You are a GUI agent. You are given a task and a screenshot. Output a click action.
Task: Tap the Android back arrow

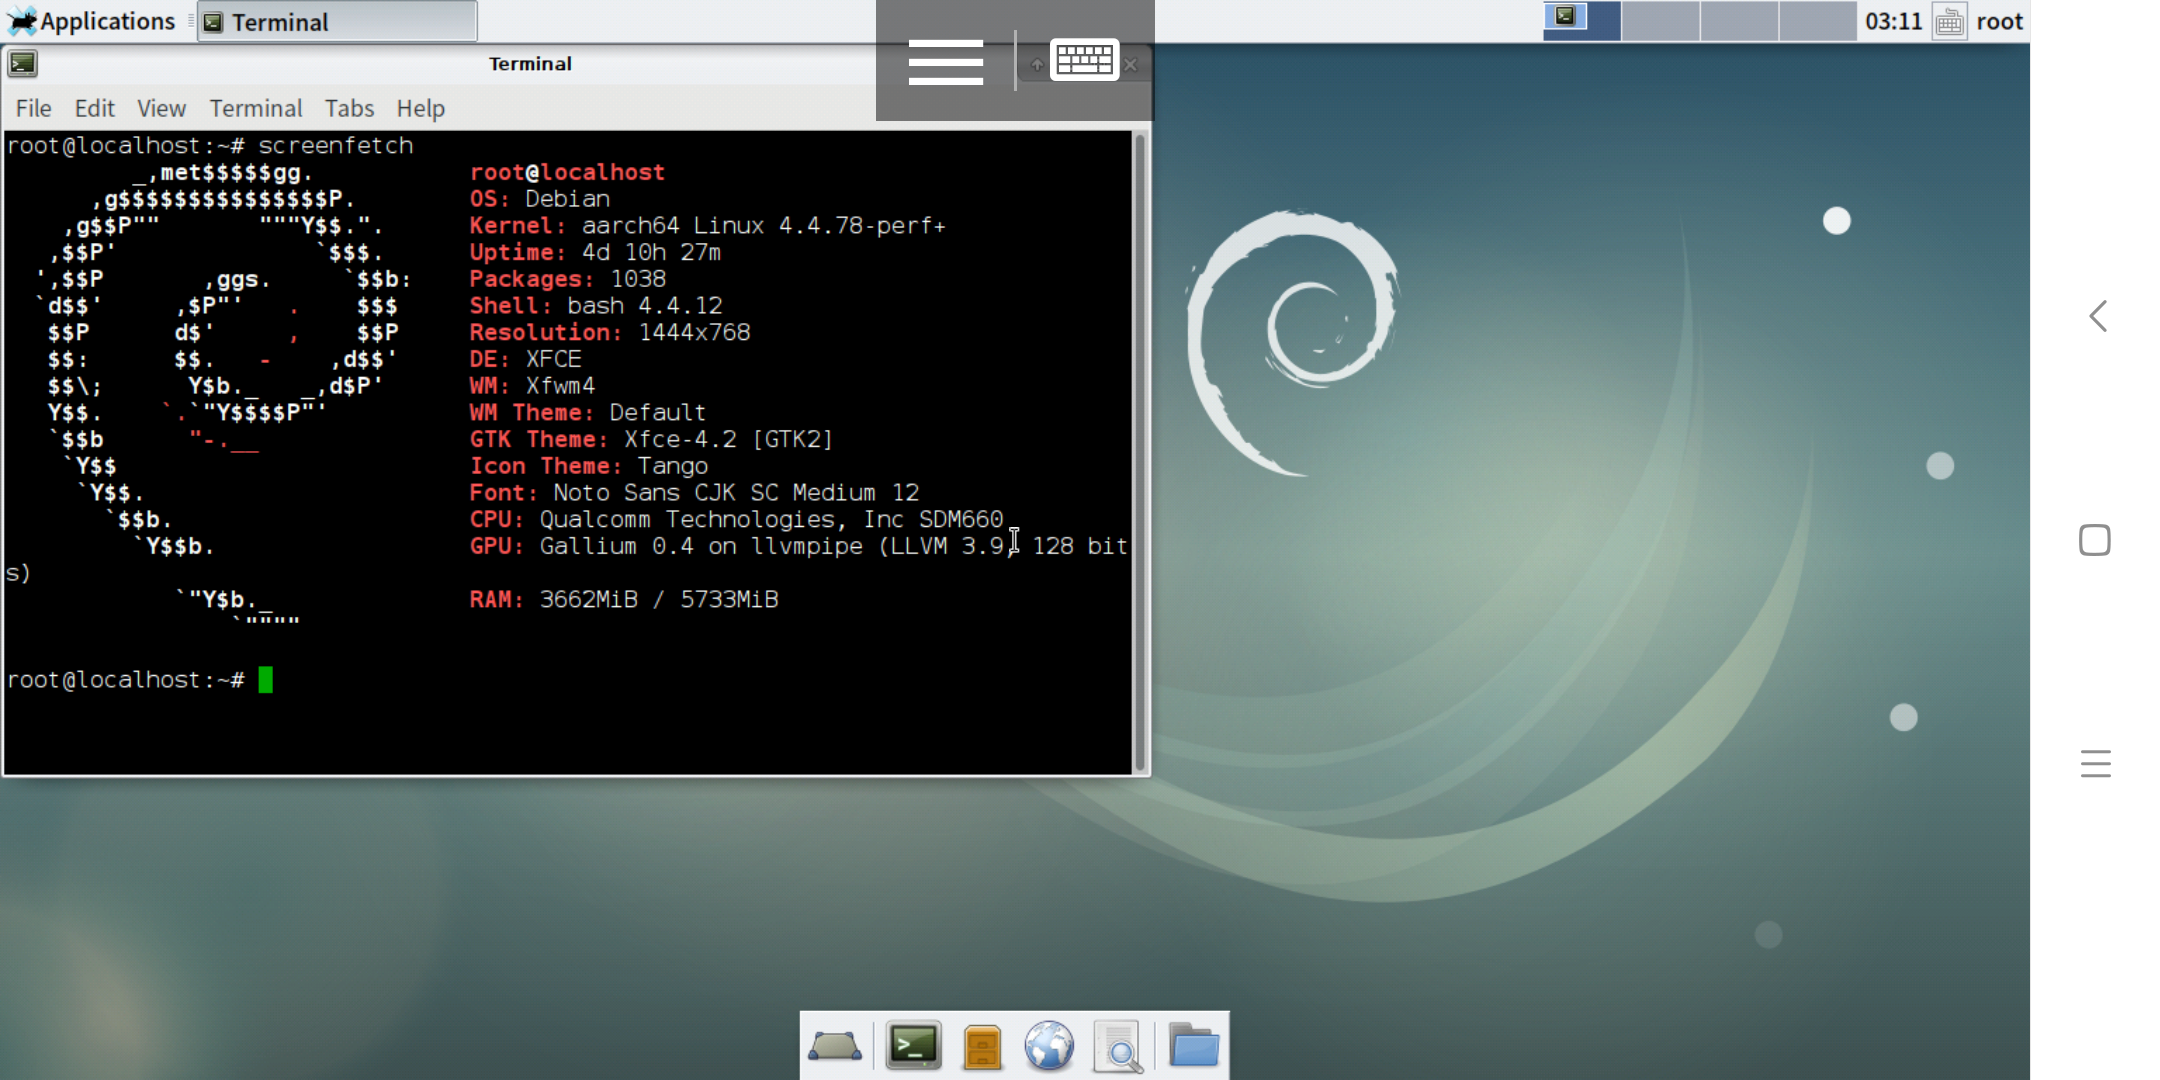click(x=2097, y=316)
